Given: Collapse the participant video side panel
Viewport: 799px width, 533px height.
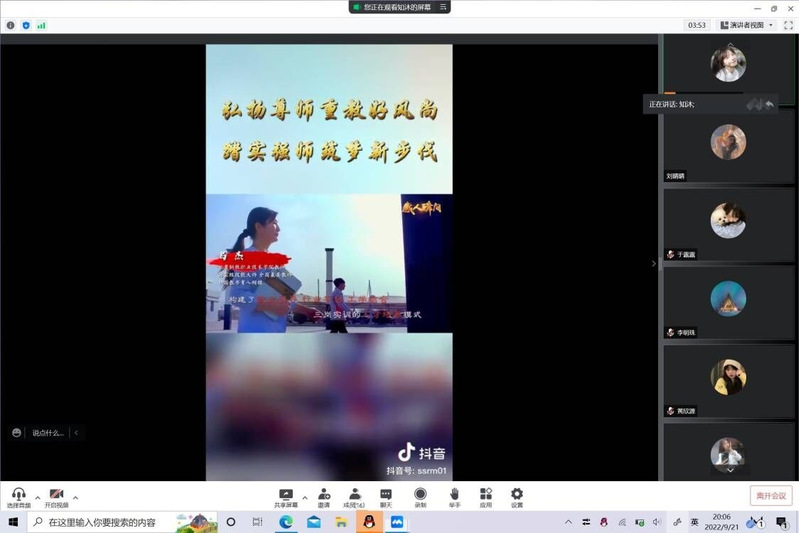Looking at the screenshot, I should click(x=654, y=264).
